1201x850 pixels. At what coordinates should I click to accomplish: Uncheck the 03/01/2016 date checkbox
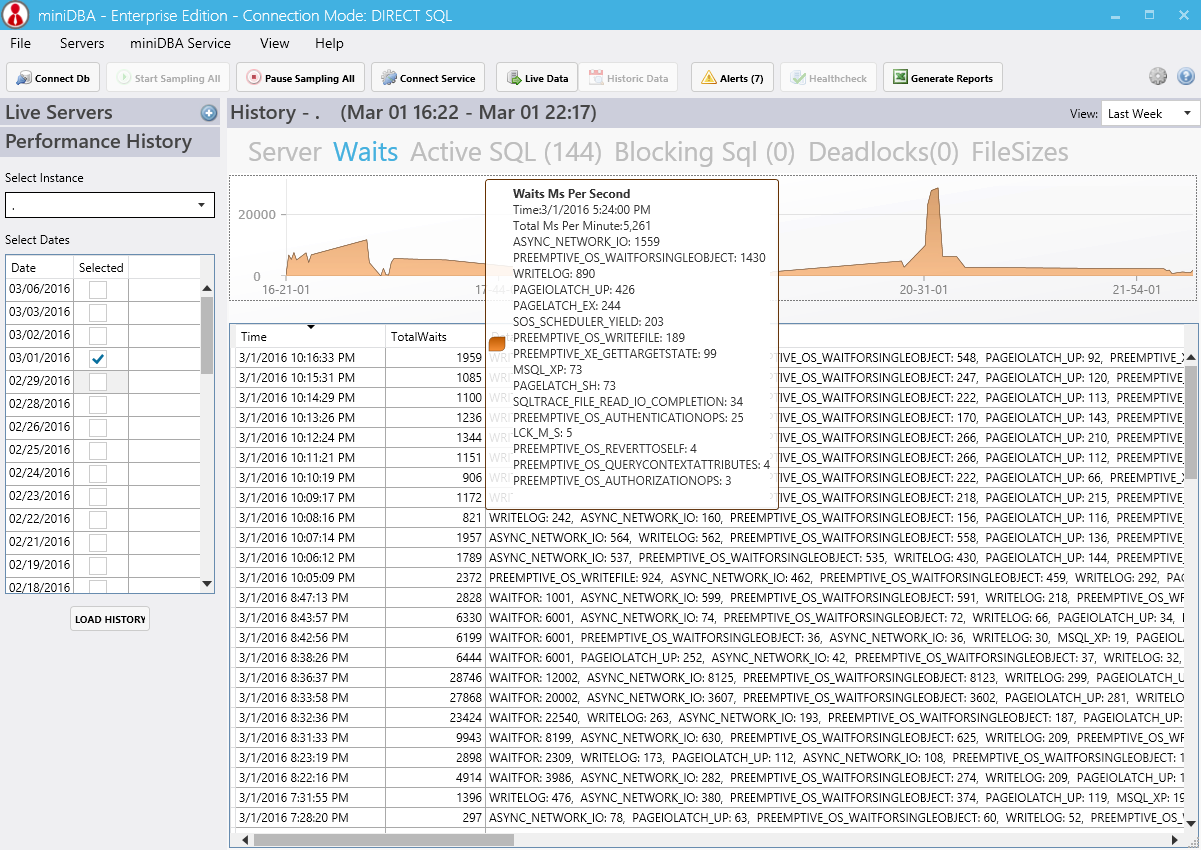pos(97,358)
